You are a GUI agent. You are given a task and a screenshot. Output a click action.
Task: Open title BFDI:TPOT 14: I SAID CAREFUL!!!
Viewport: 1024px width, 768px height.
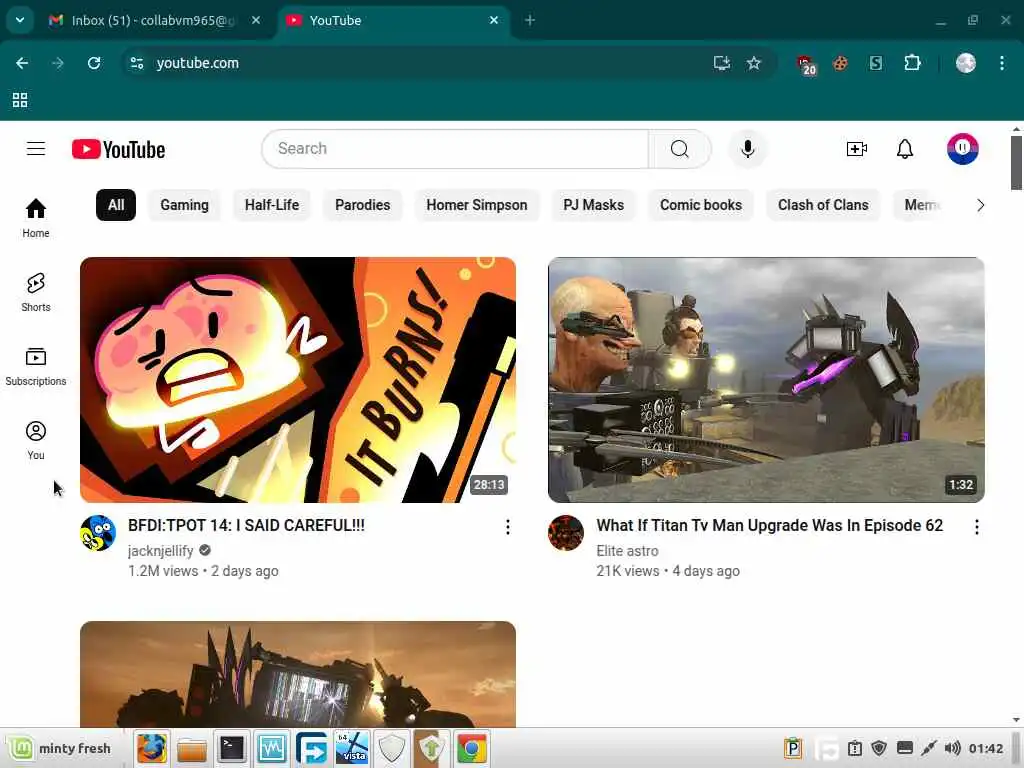point(246,526)
